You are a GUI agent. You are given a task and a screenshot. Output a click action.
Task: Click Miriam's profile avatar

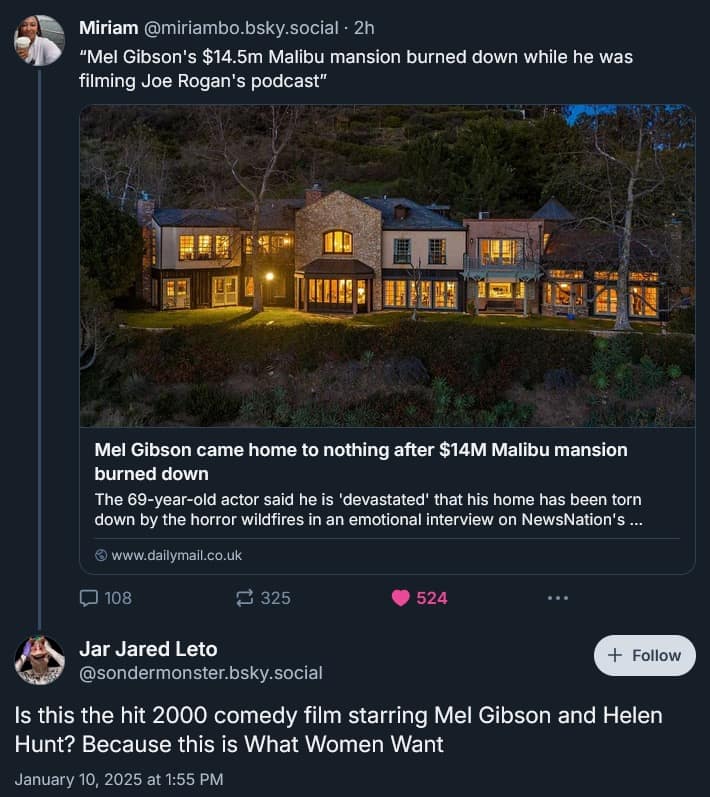[39, 41]
